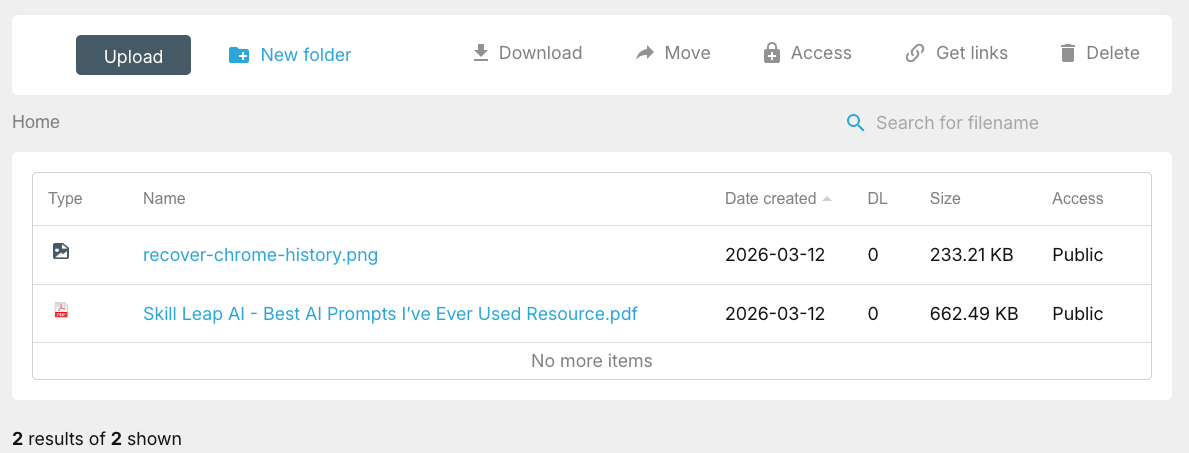Click the Delete trash can icon
This screenshot has width=1189, height=453.
tap(1068, 53)
